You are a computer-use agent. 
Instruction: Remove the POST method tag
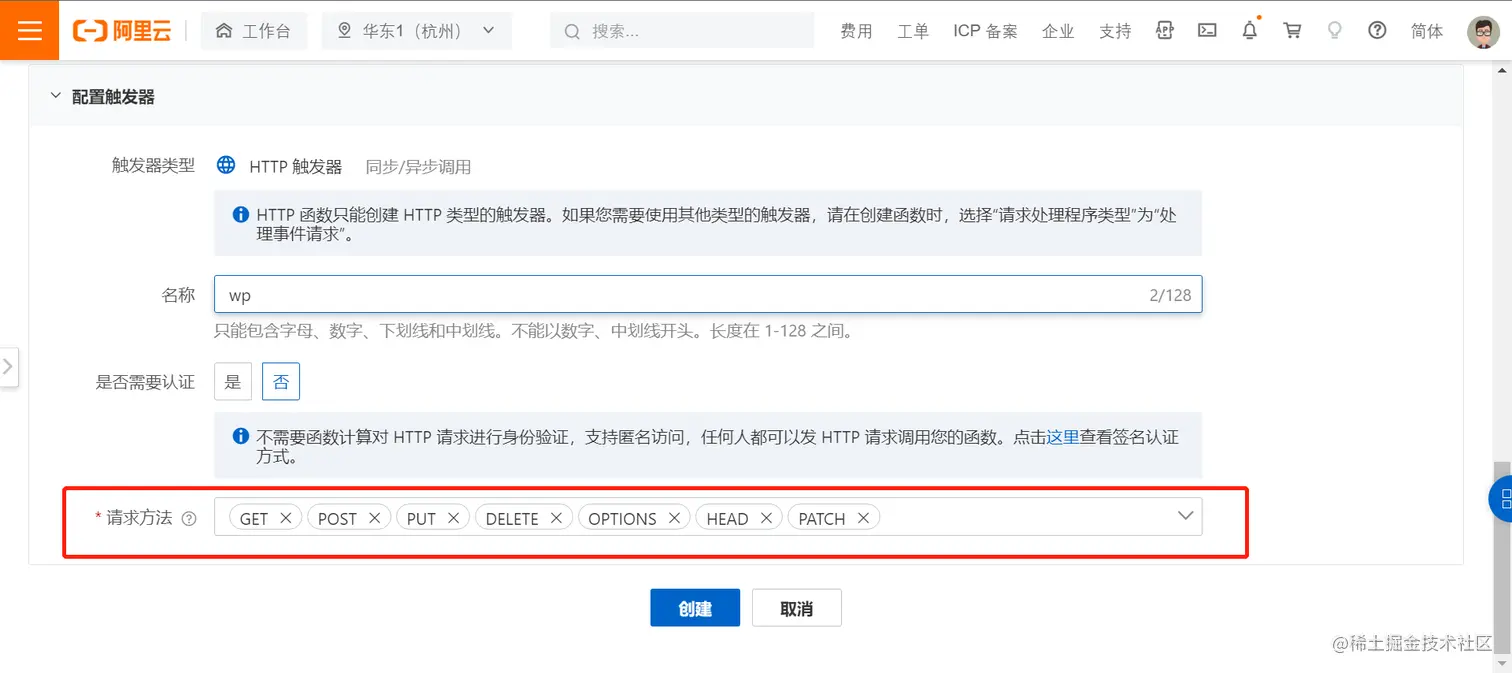click(x=375, y=518)
